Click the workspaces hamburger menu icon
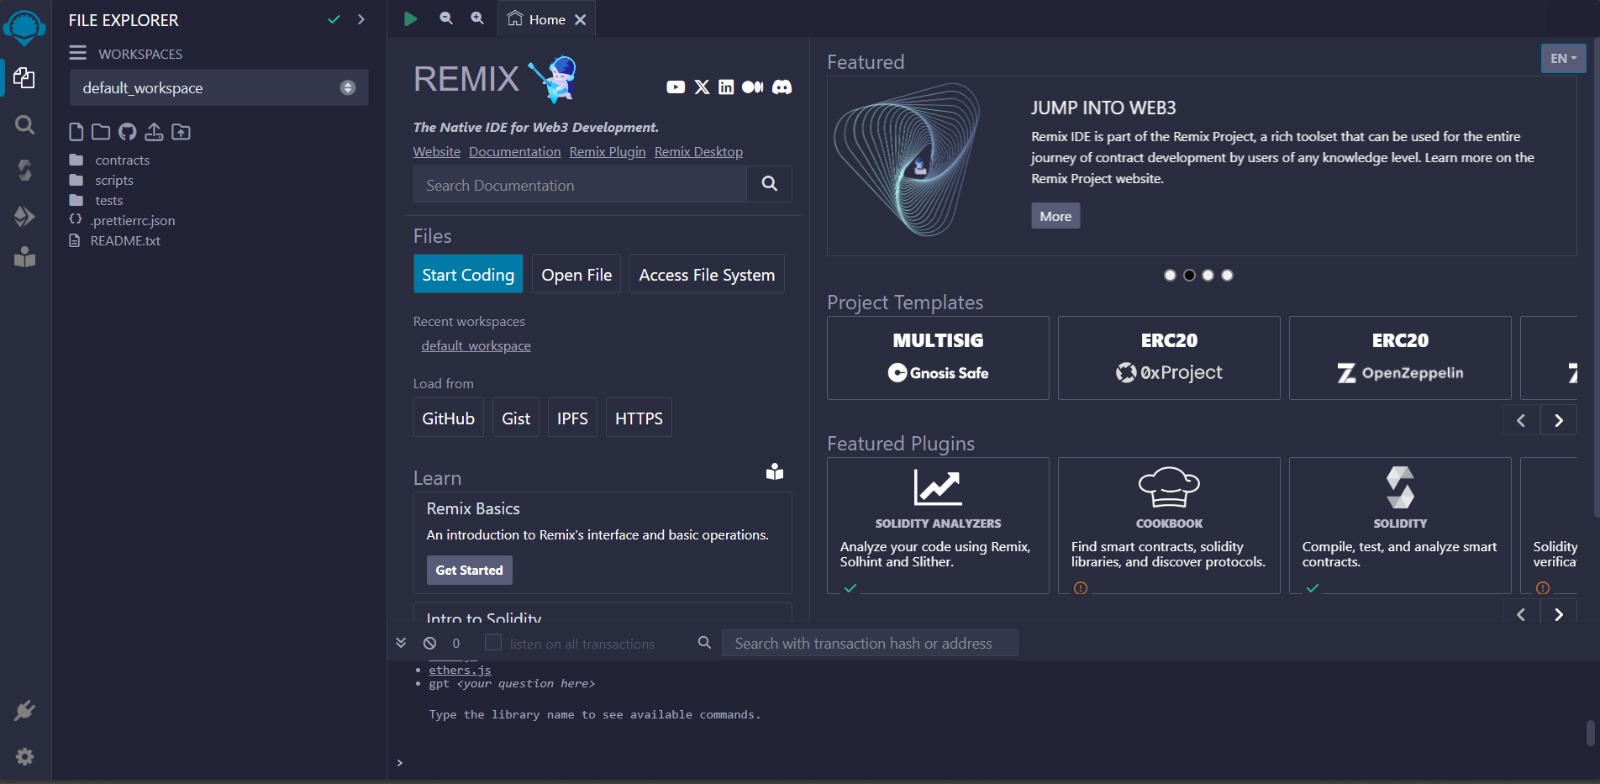The image size is (1600, 784). coord(78,53)
